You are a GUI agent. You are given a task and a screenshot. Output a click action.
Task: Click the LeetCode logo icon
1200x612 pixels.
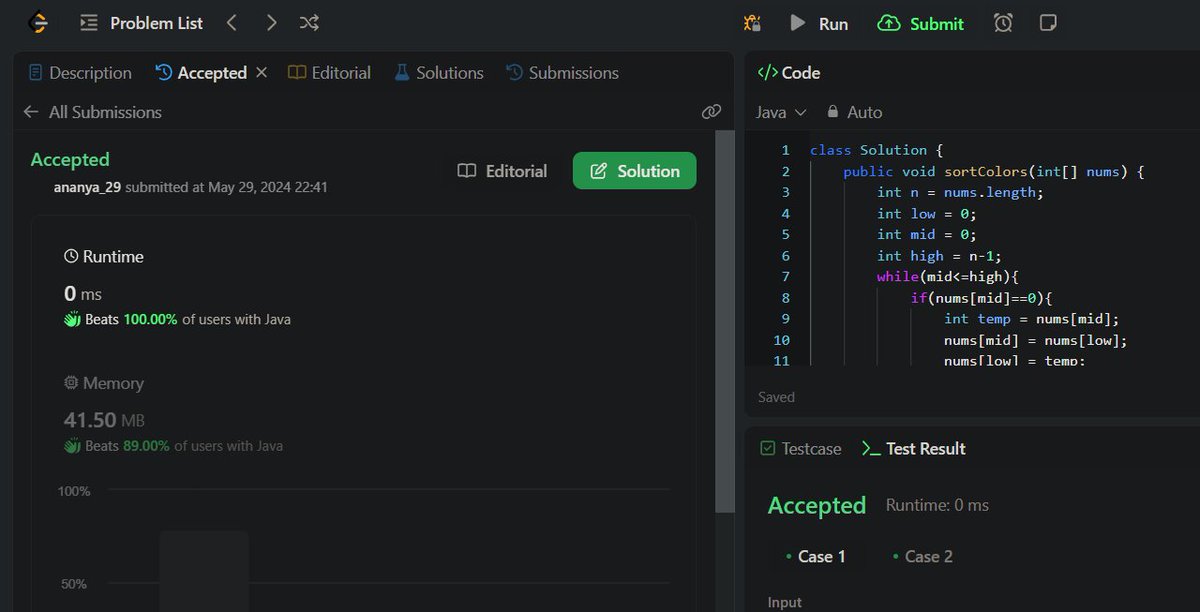coord(39,22)
